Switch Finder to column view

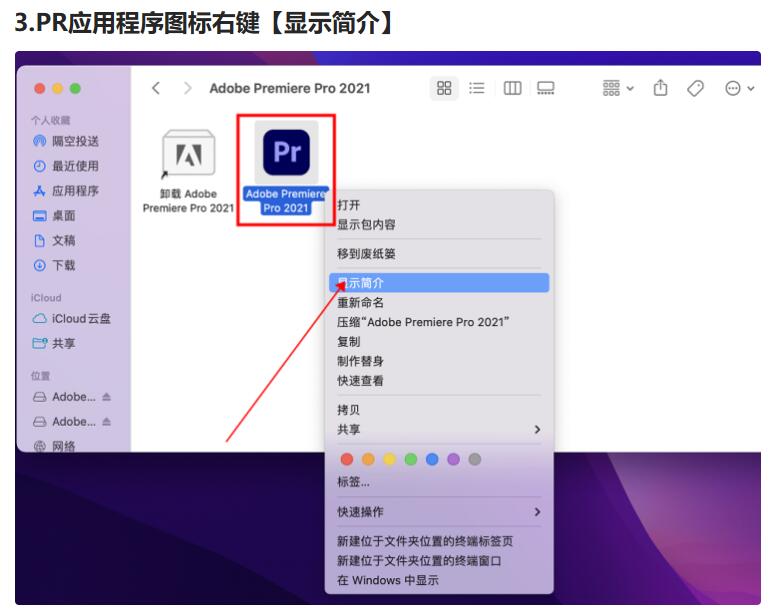(x=512, y=88)
